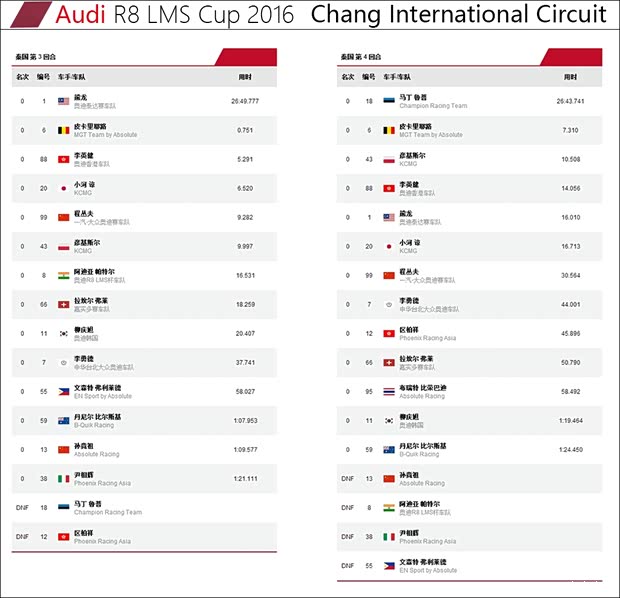Click the Polish flag in the 第3回合 table
This screenshot has height=598, width=620.
point(63,245)
